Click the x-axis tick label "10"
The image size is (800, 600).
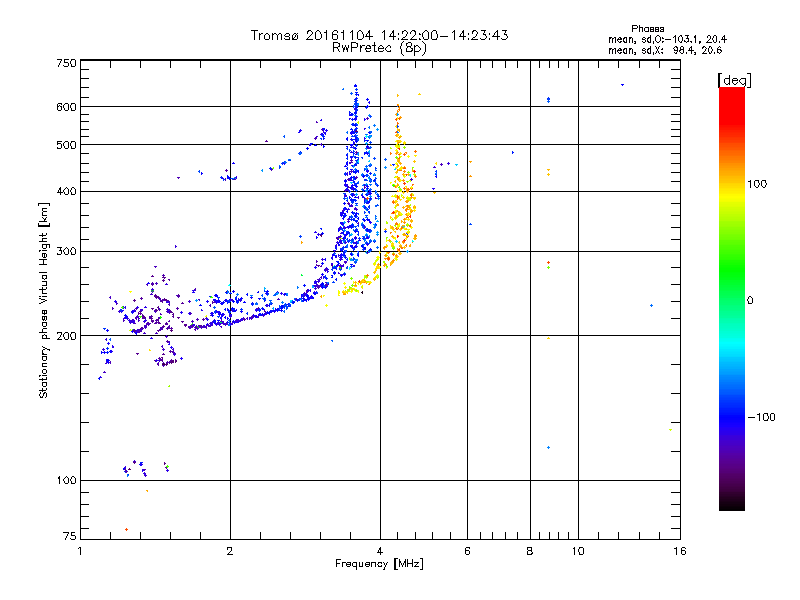click(578, 551)
